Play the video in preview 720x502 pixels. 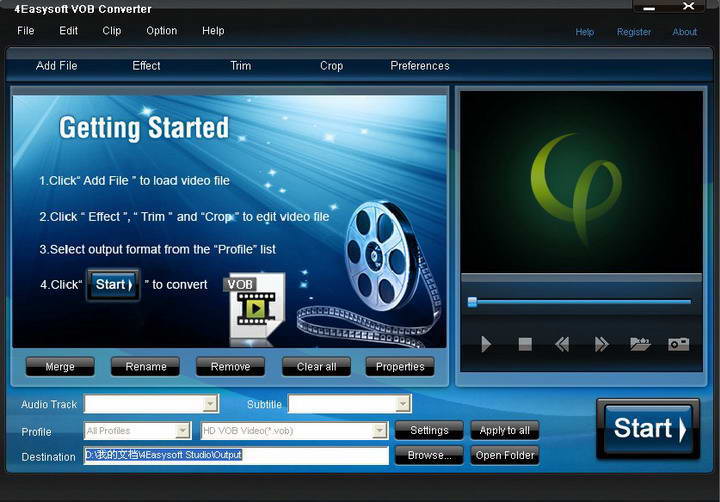click(x=486, y=344)
